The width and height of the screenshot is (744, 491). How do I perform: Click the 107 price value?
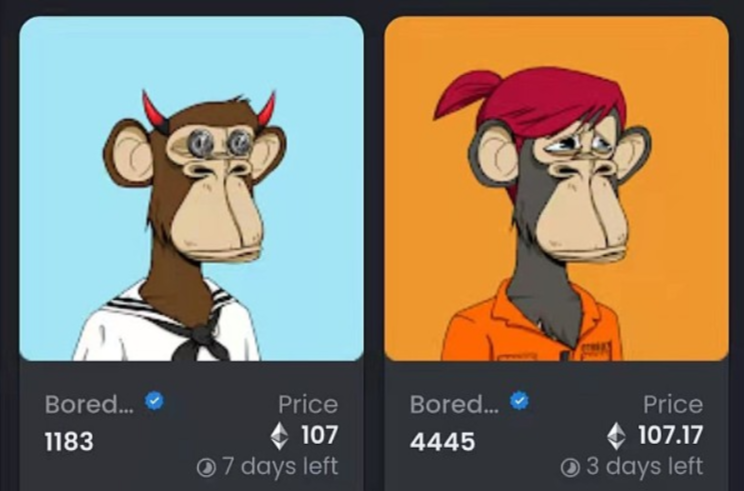319,435
